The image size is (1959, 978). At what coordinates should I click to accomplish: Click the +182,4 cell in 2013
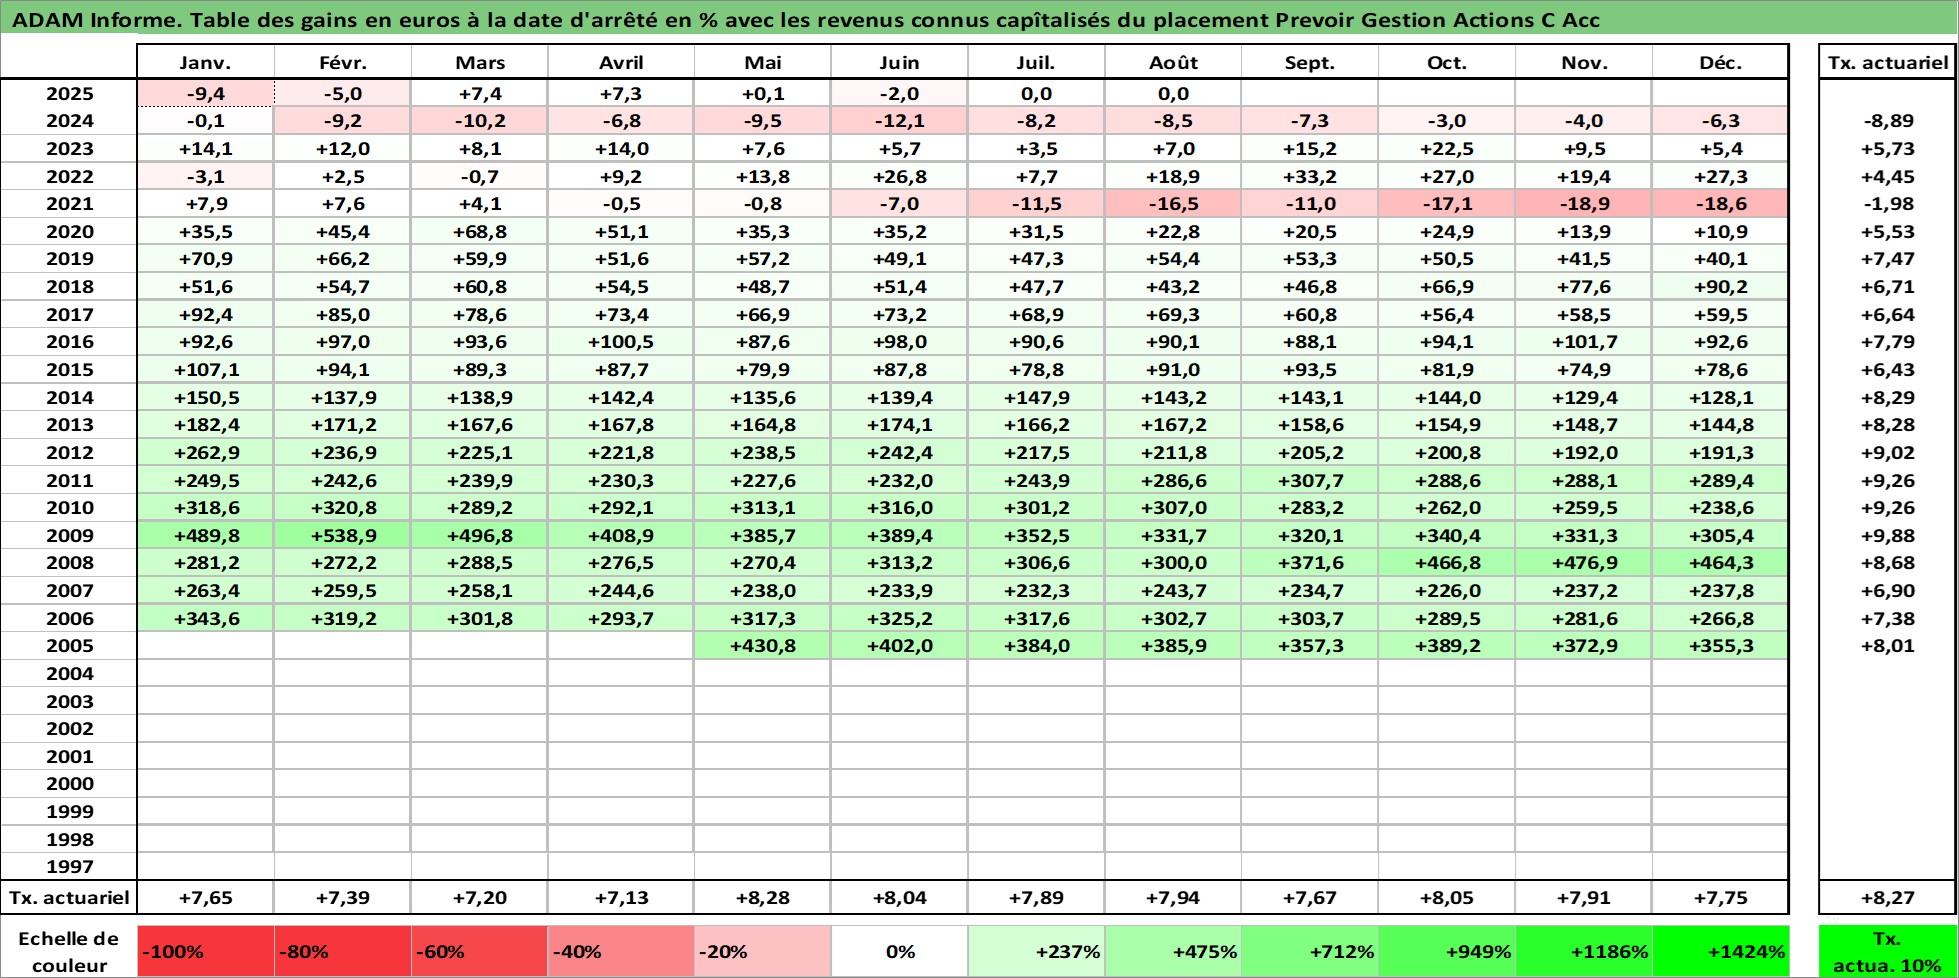(205, 425)
